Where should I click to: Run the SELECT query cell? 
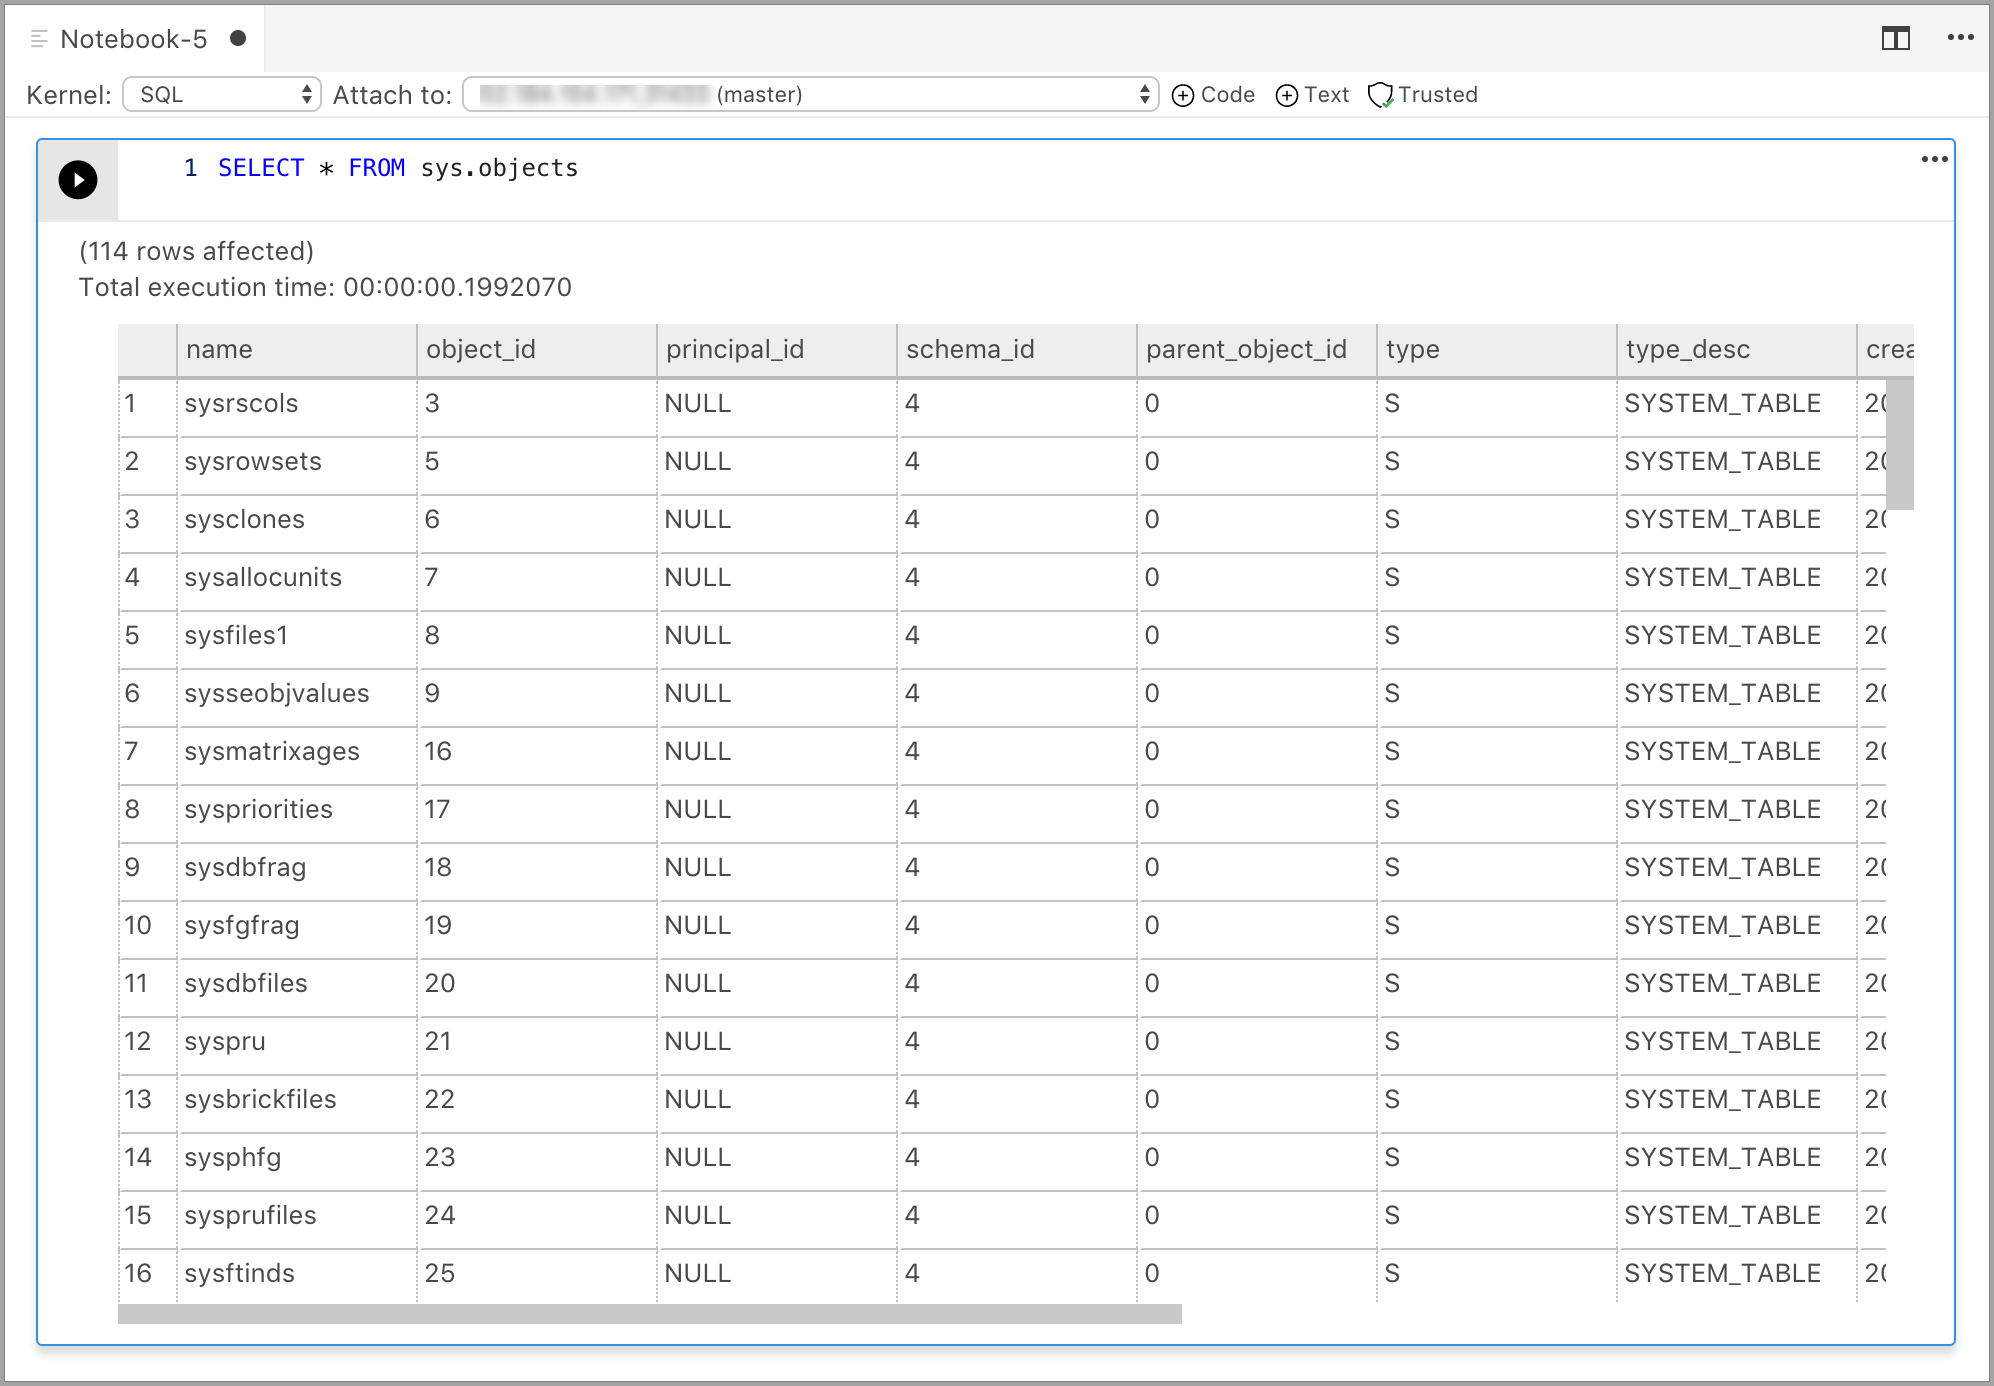pos(78,180)
